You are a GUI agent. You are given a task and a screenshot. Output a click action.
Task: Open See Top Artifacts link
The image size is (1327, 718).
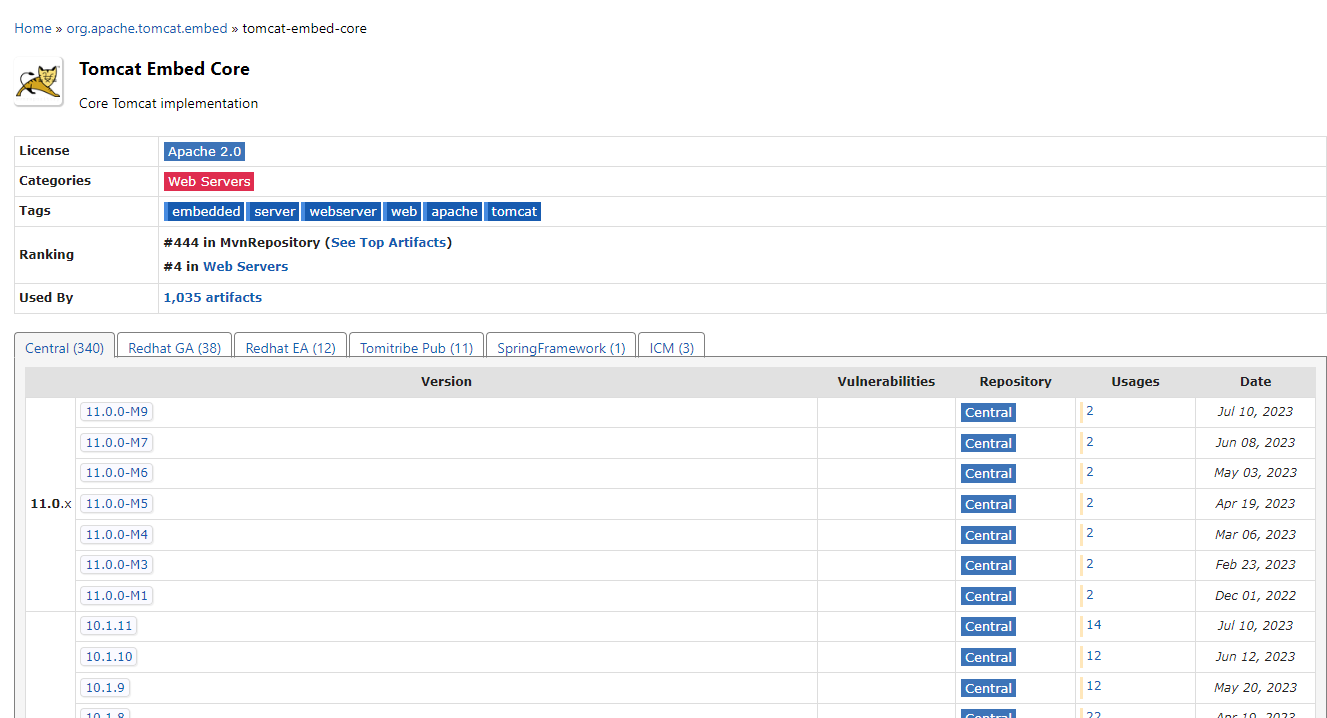click(389, 242)
